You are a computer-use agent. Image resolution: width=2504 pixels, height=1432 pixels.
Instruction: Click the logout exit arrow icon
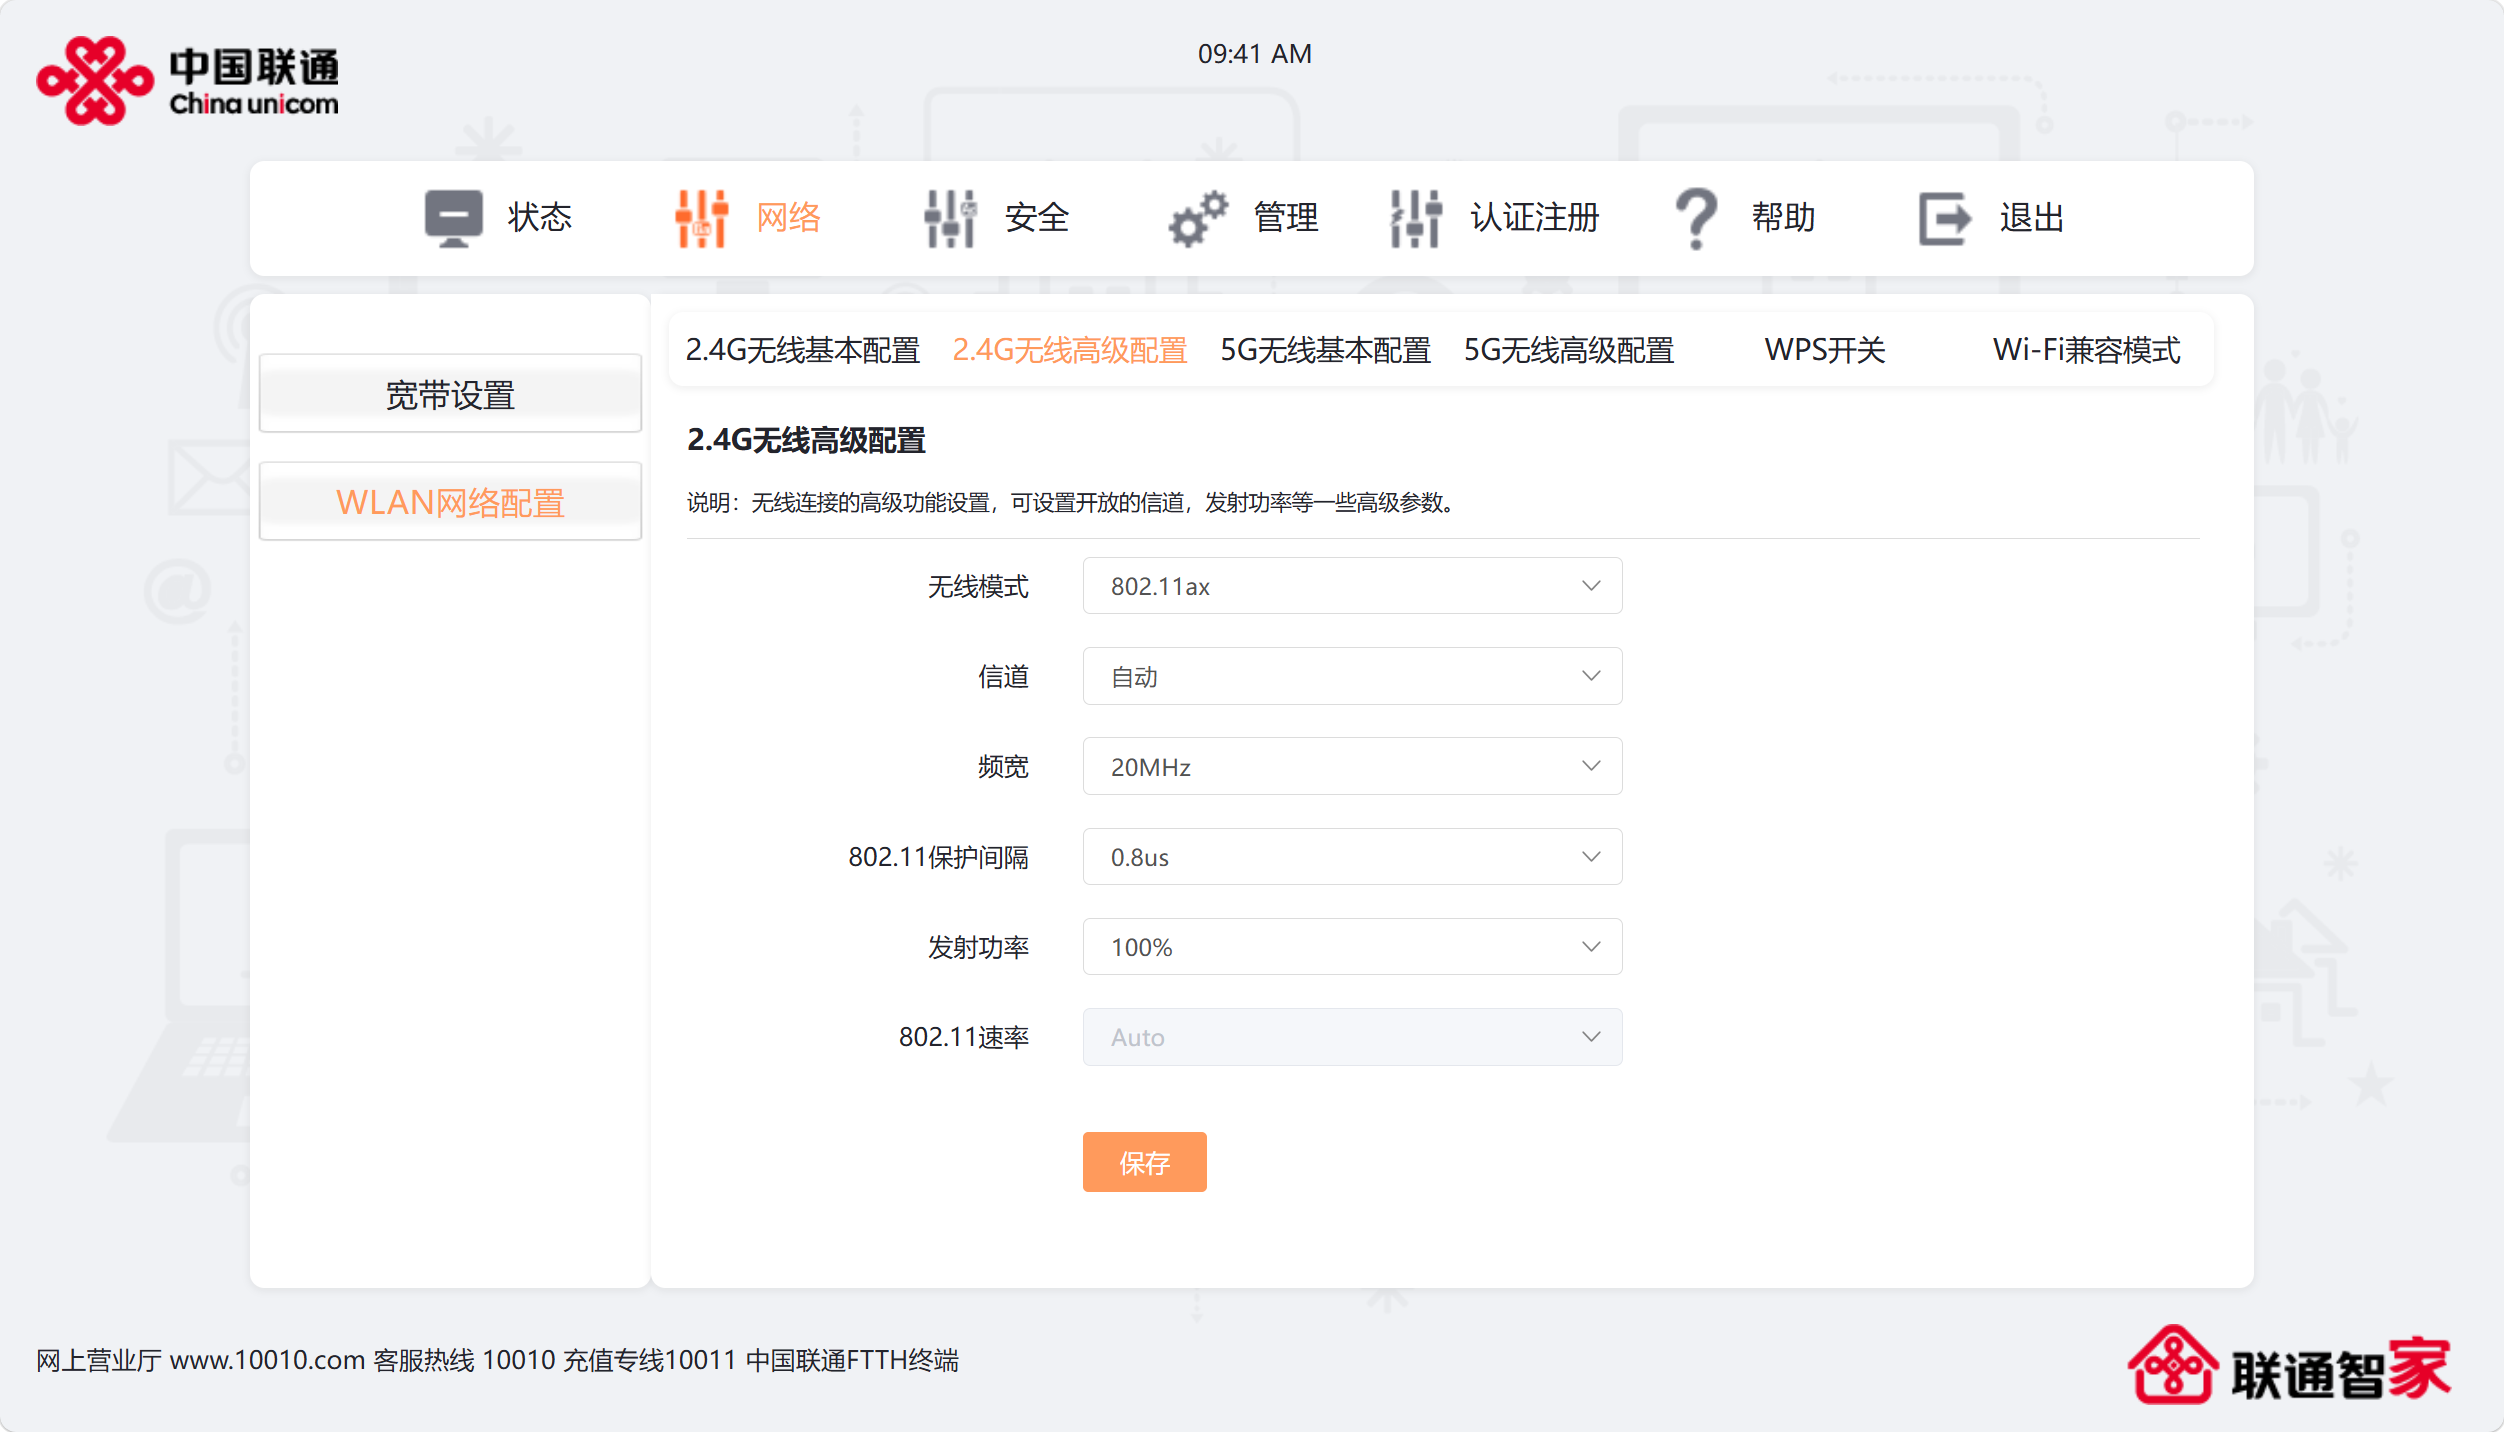pyautogui.click(x=1944, y=217)
